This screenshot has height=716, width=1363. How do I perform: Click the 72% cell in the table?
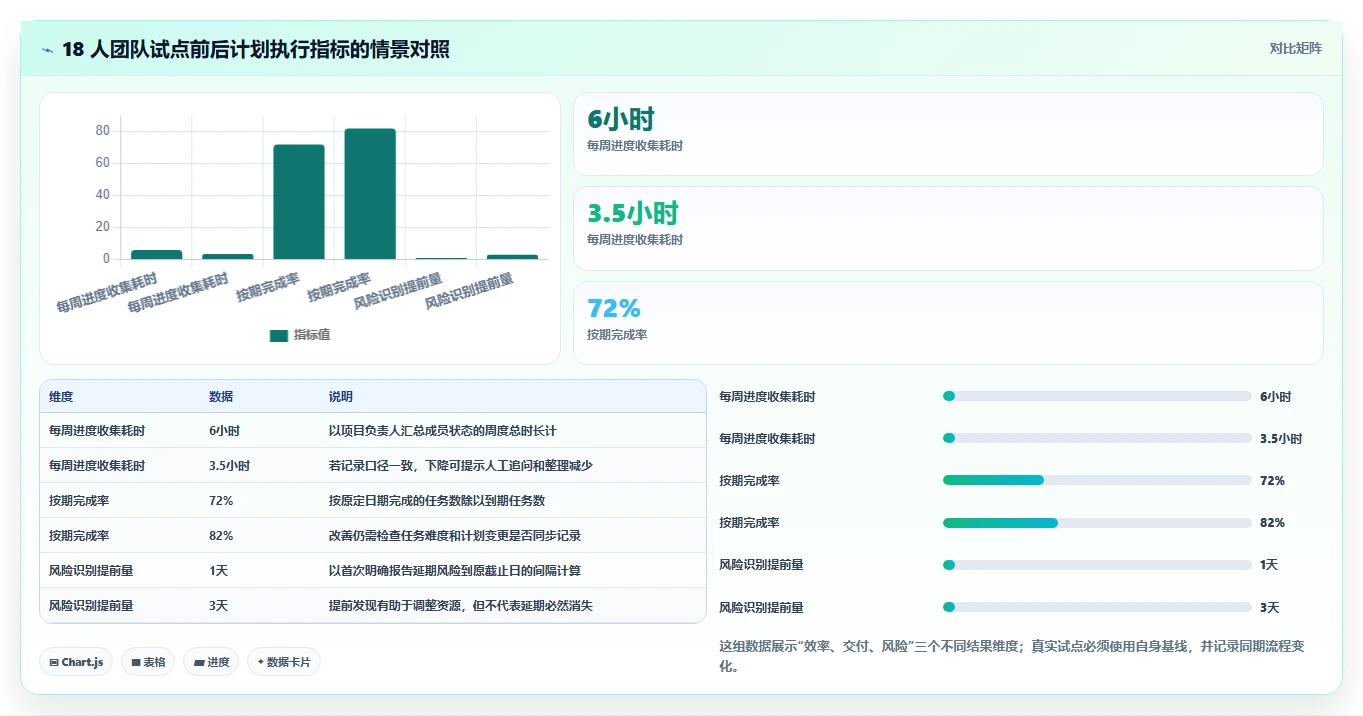pyautogui.click(x=221, y=501)
